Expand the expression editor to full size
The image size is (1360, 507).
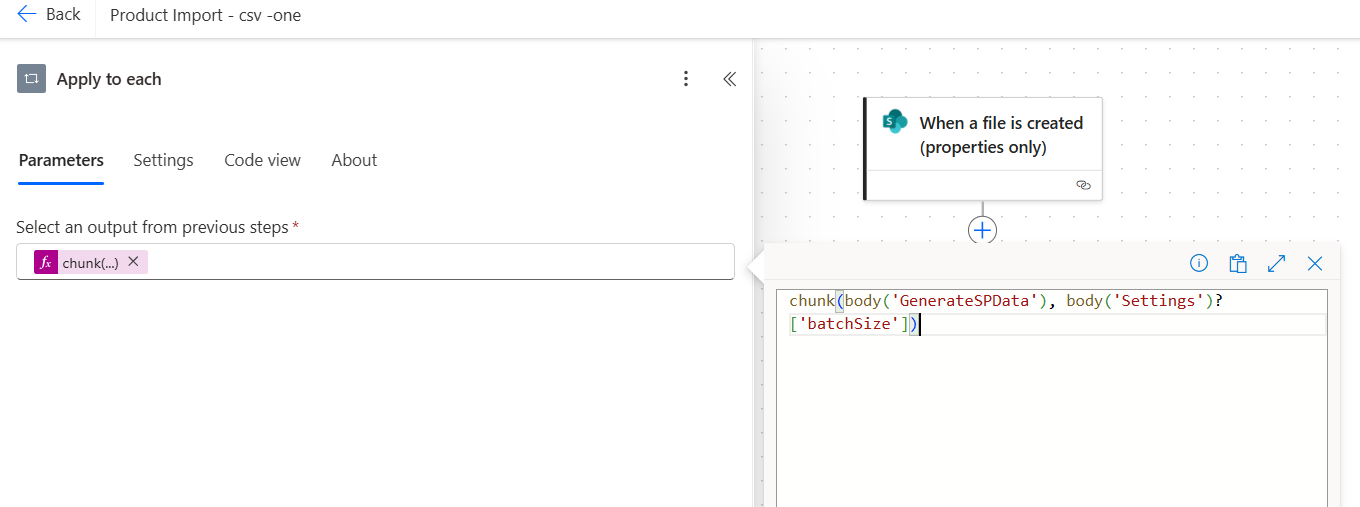[1276, 263]
